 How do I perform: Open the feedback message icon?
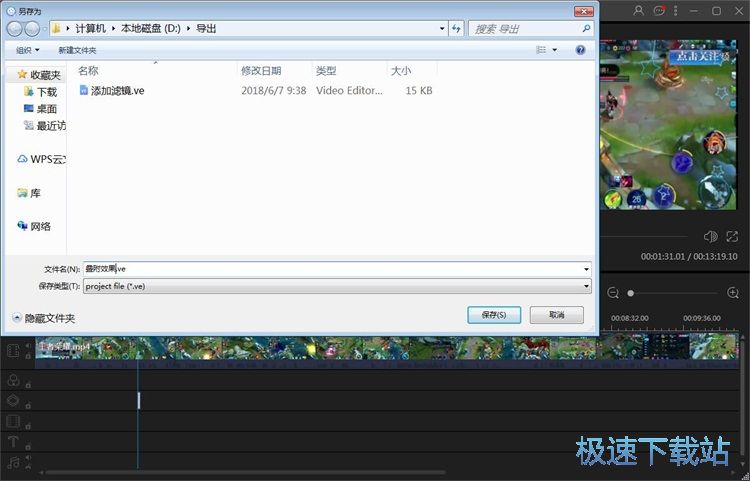pyautogui.click(x=659, y=11)
